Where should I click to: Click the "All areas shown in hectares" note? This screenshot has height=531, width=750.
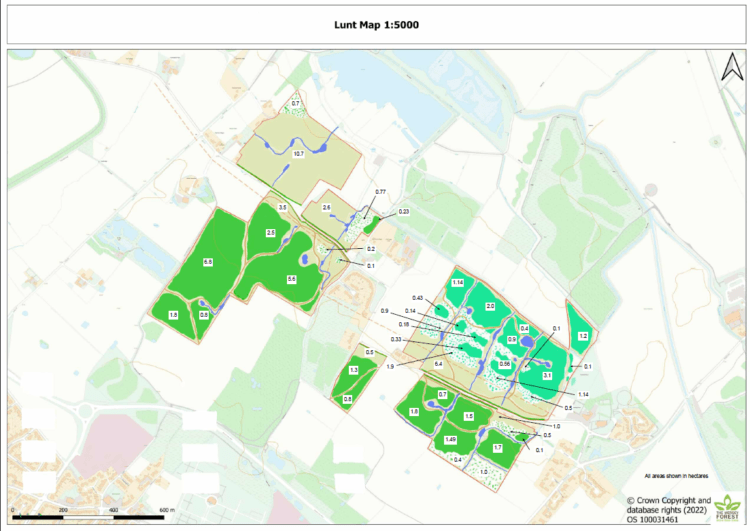(x=683, y=476)
